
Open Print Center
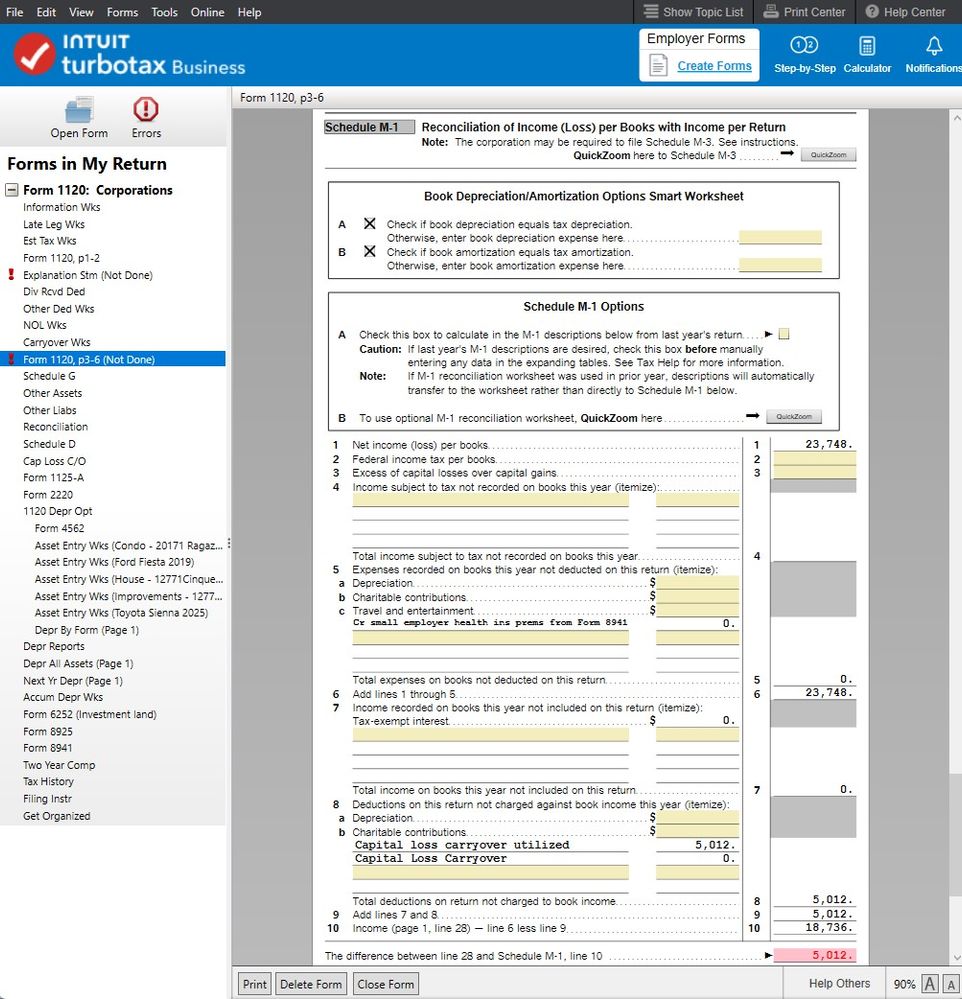pyautogui.click(x=804, y=11)
